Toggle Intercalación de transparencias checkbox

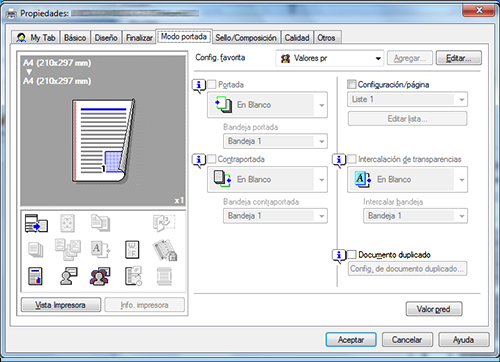351,159
